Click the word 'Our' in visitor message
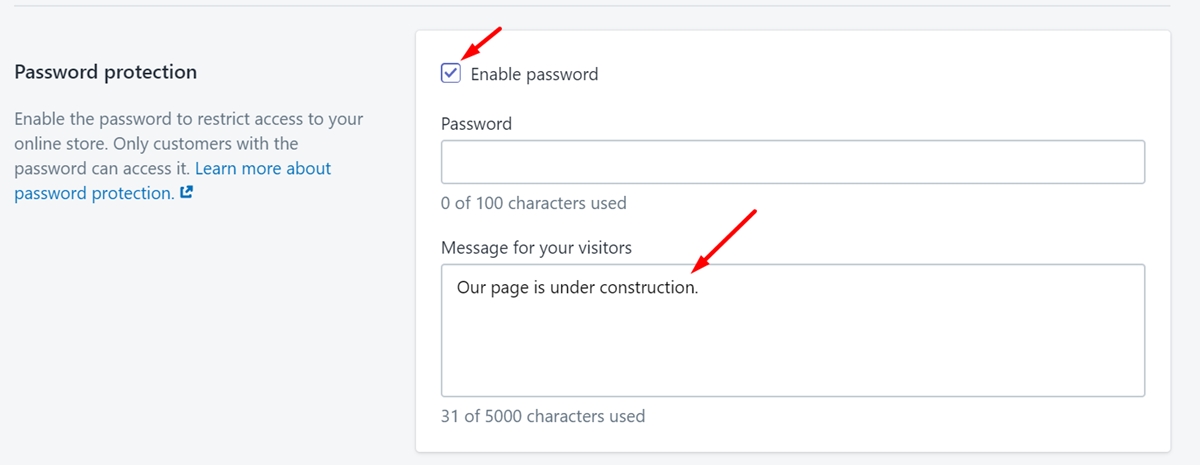The width and height of the screenshot is (1200, 465). coord(470,288)
